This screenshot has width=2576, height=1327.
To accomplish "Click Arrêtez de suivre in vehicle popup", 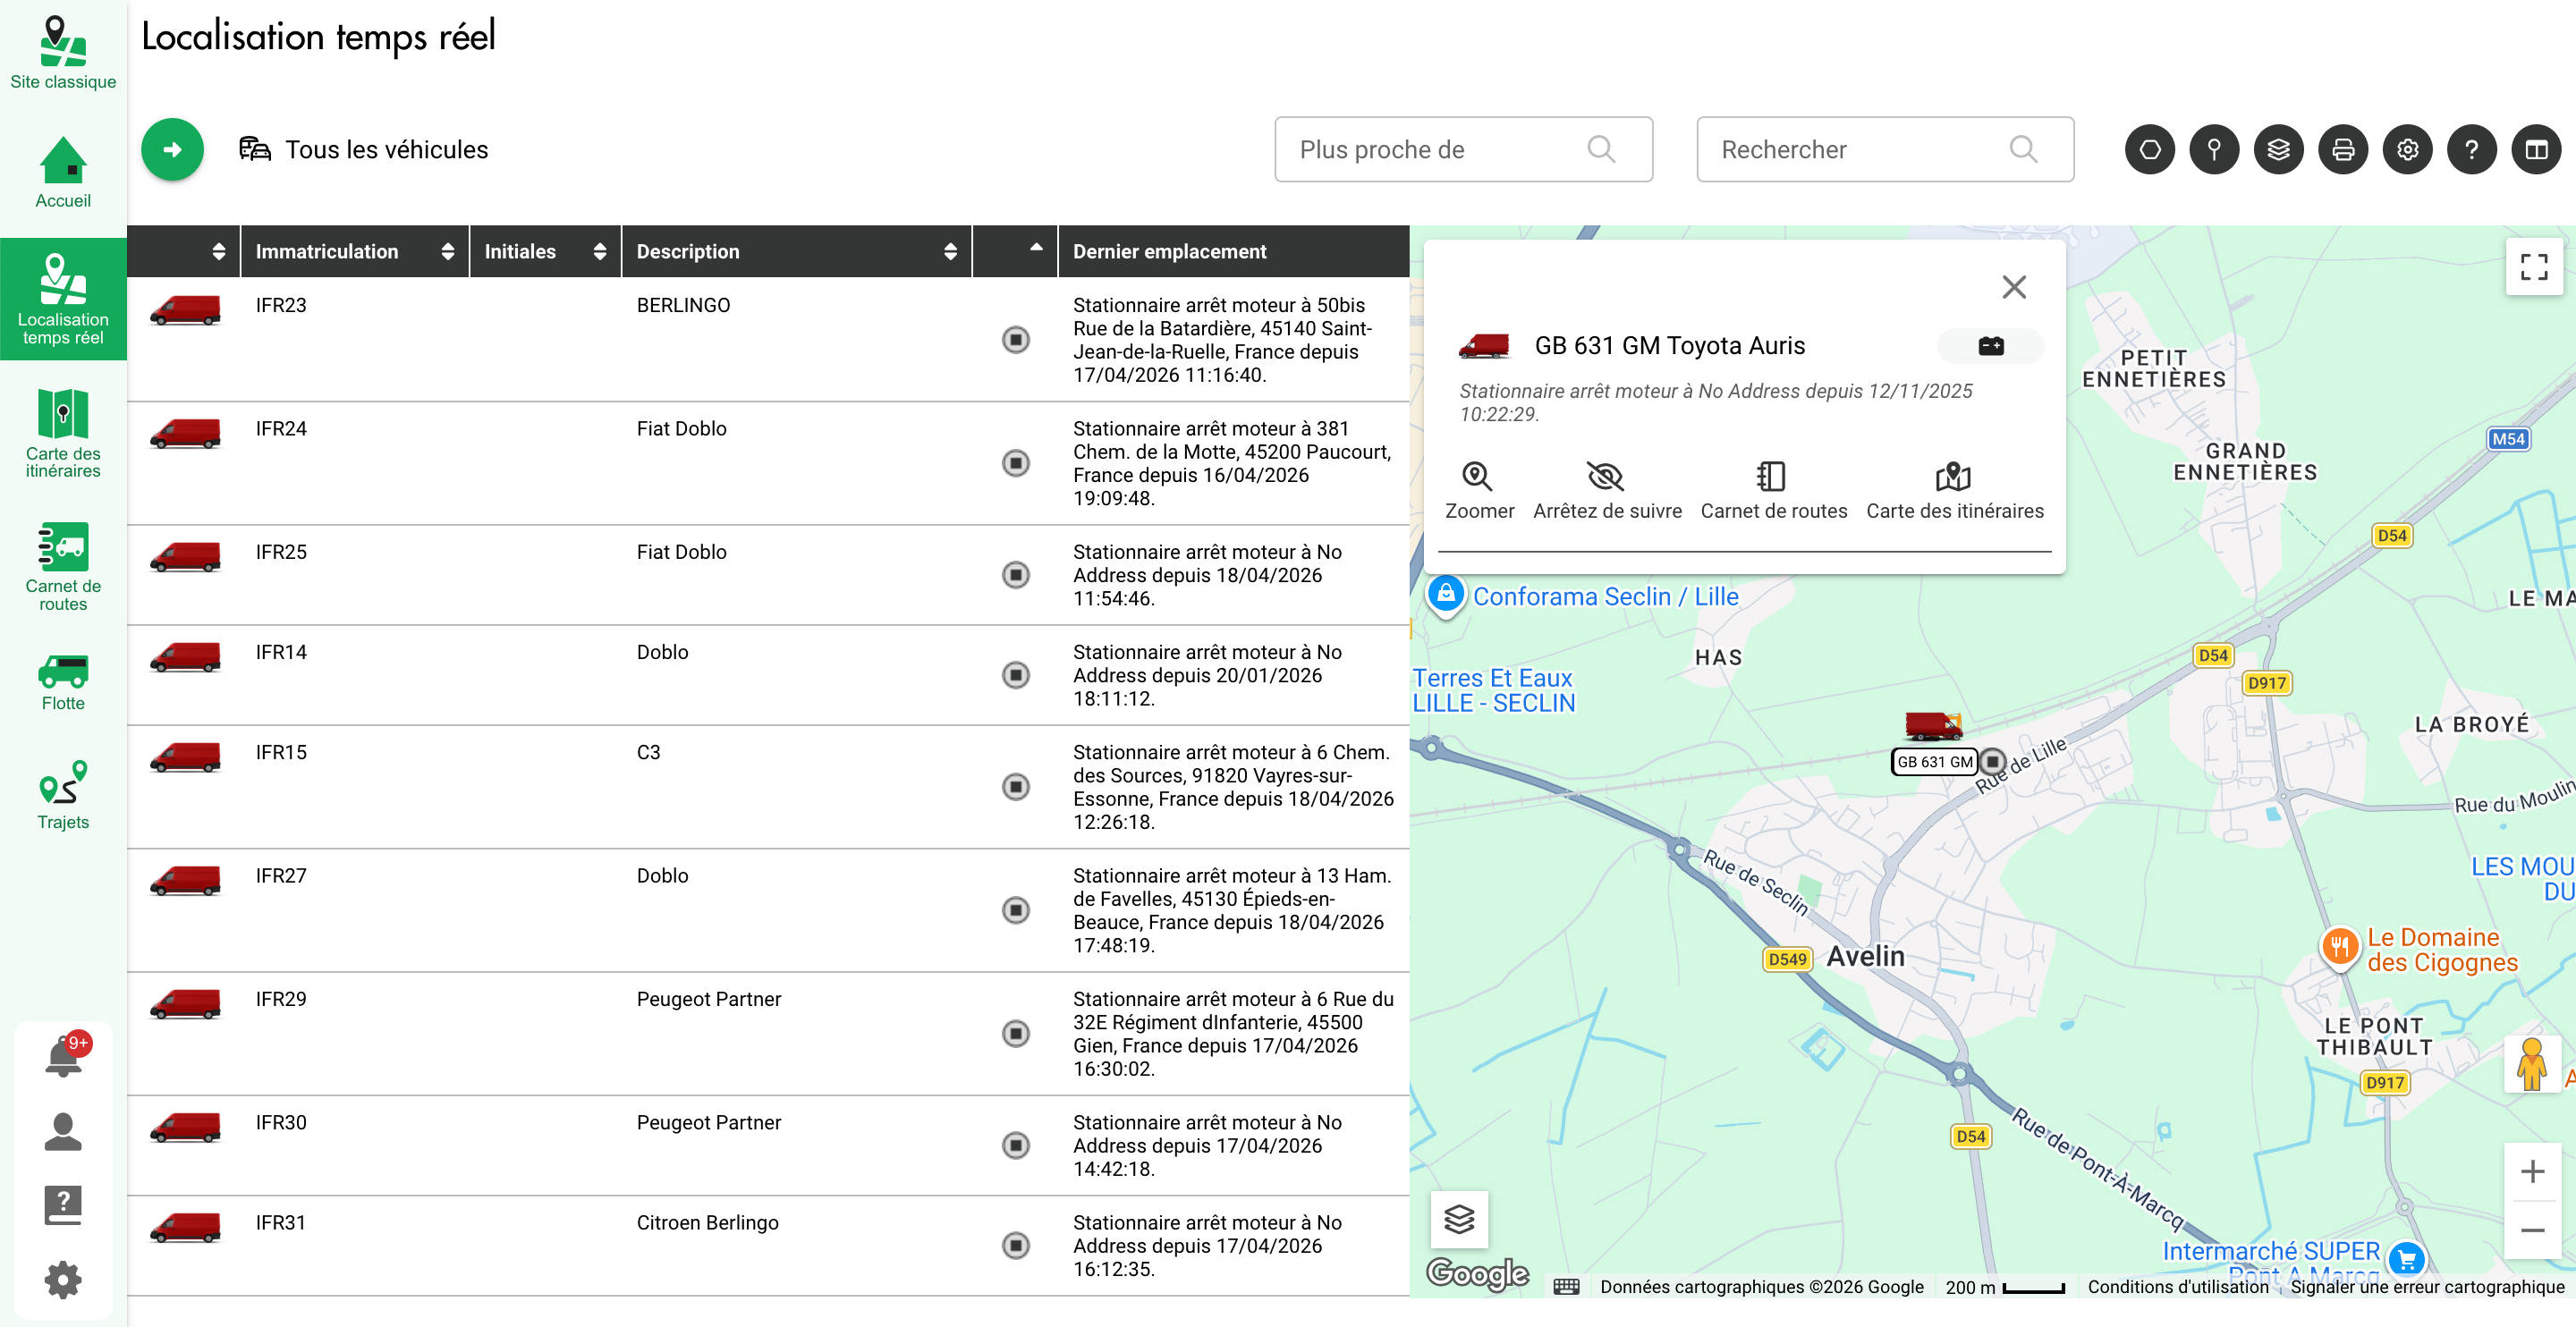I will click(1607, 487).
